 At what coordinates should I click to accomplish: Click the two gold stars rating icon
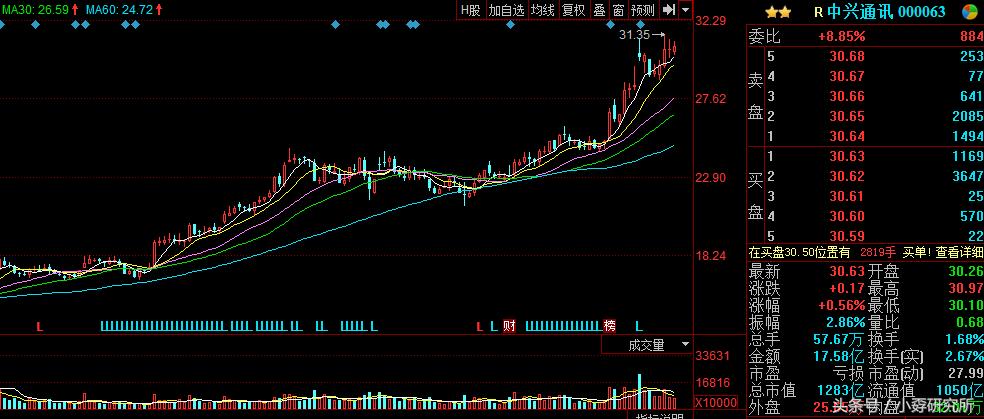point(778,12)
